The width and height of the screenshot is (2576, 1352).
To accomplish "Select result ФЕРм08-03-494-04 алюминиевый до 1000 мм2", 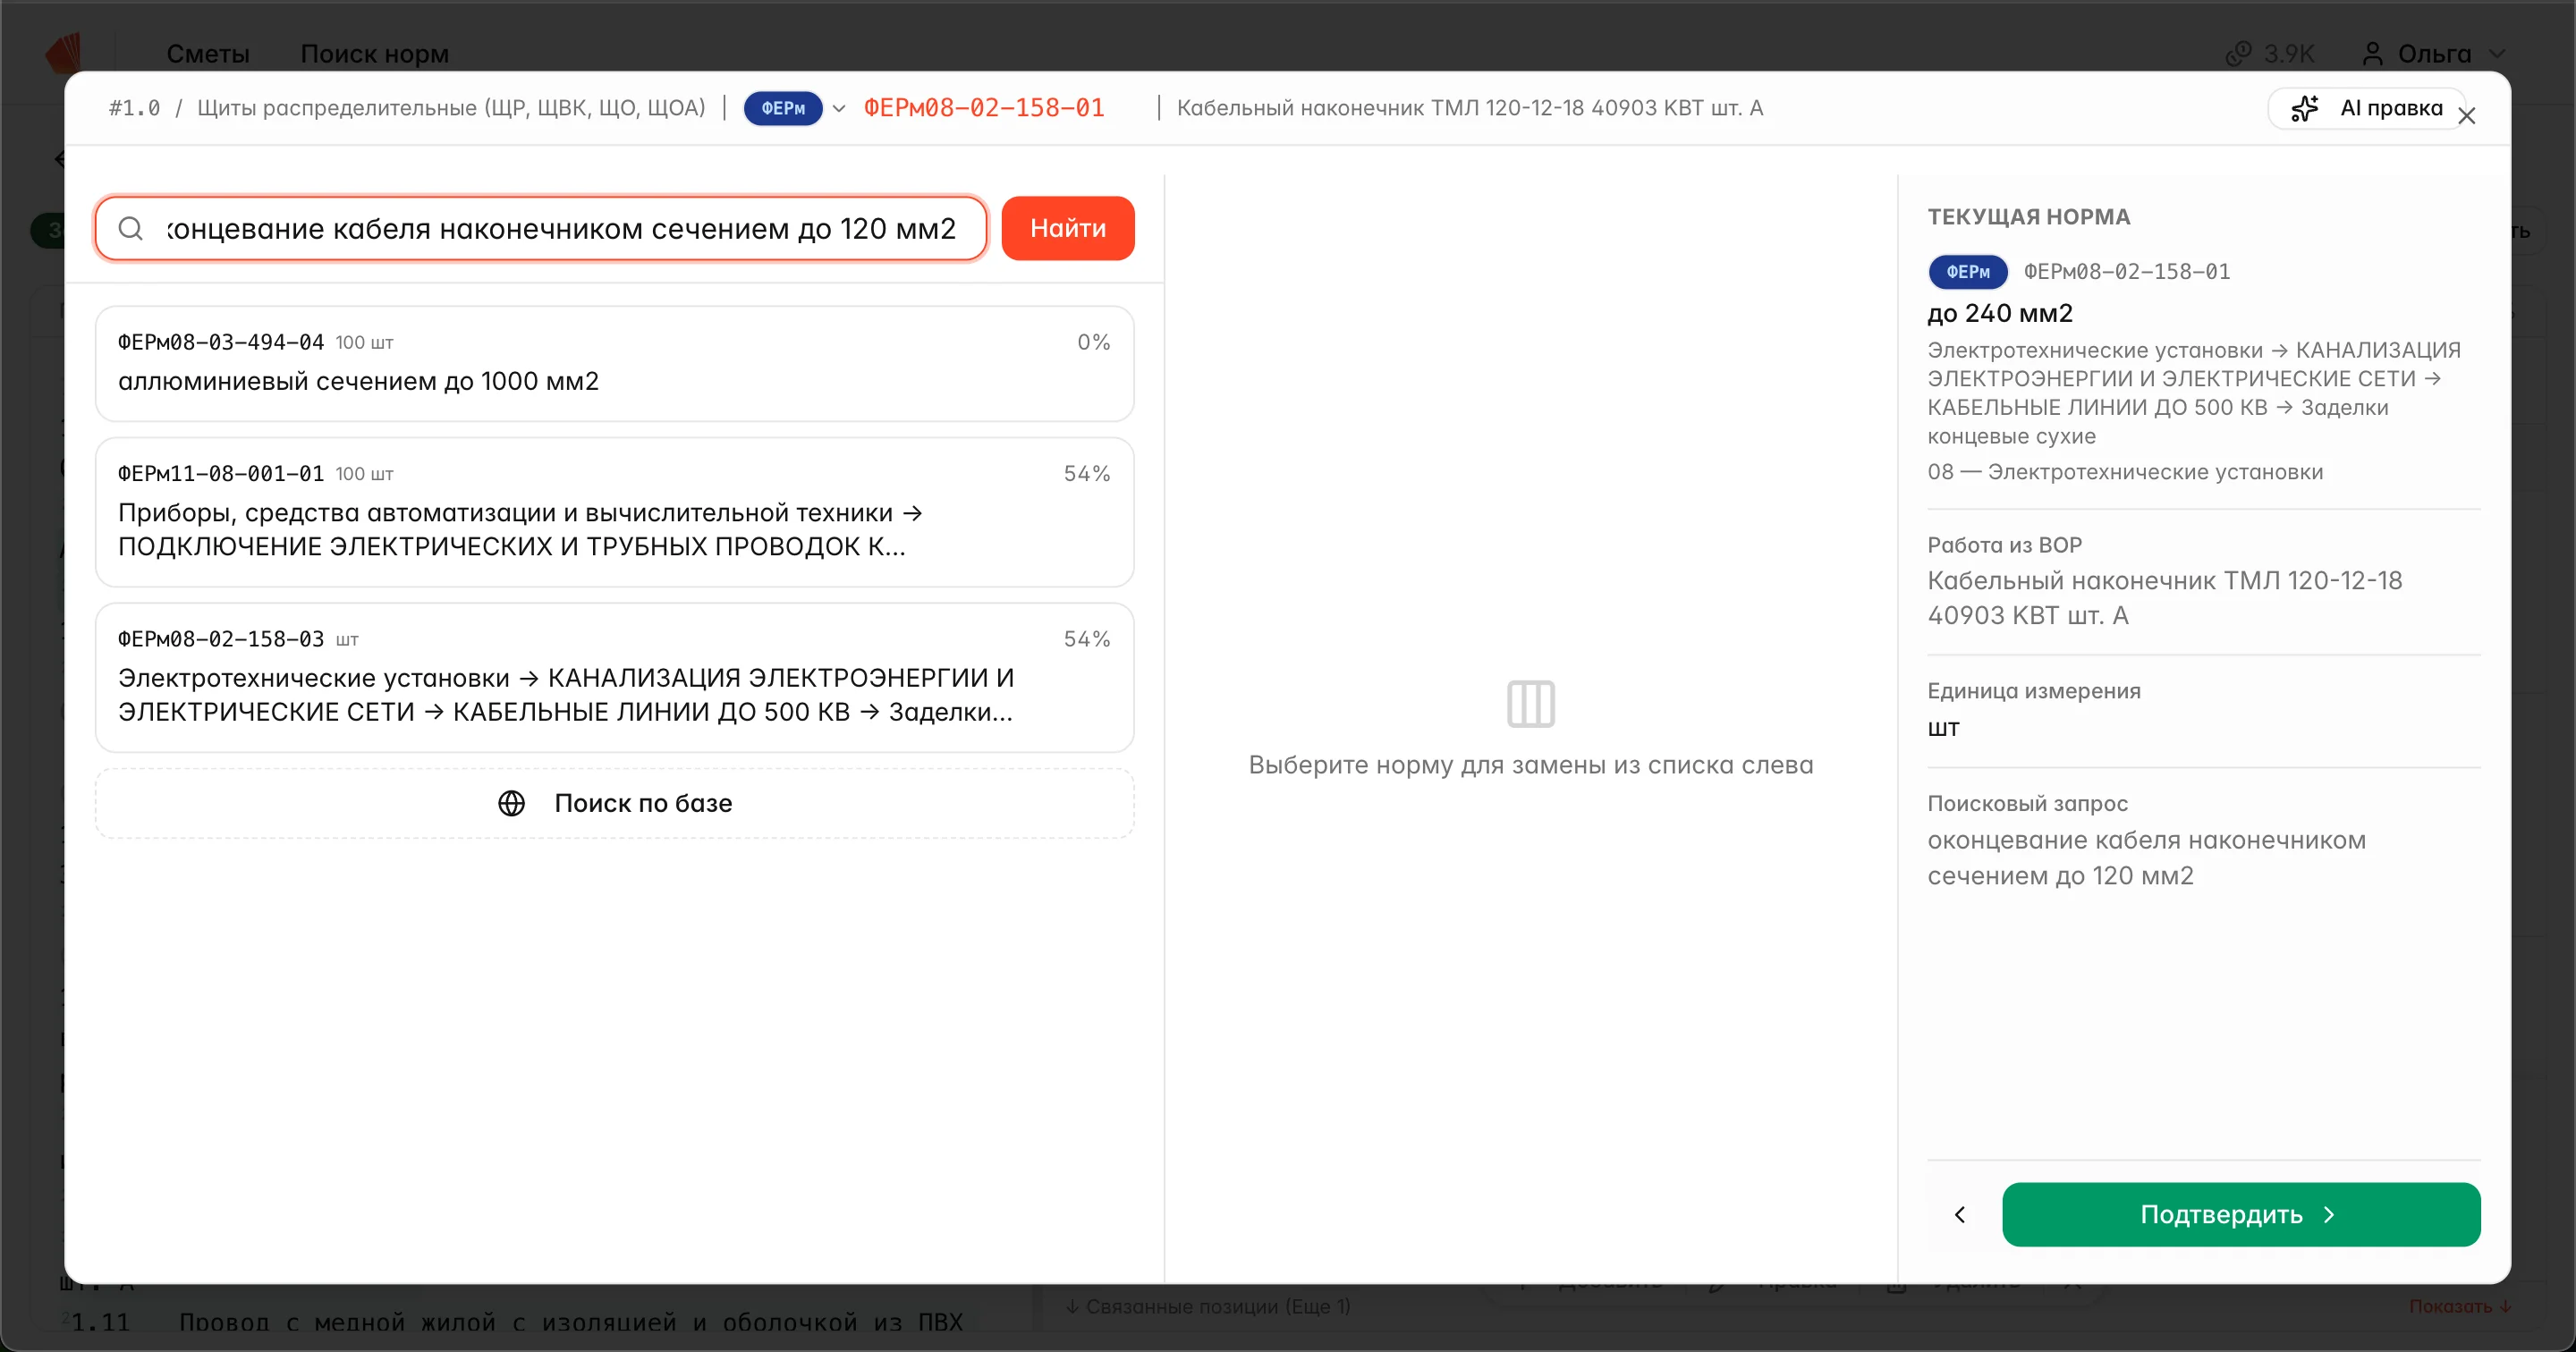I will pos(614,363).
